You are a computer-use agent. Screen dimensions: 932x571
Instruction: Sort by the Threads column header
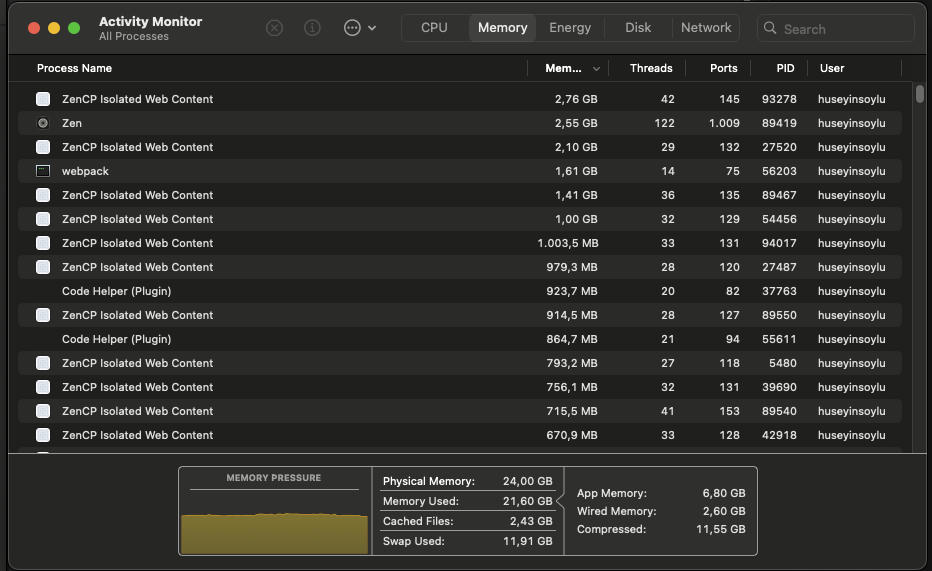(x=651, y=68)
